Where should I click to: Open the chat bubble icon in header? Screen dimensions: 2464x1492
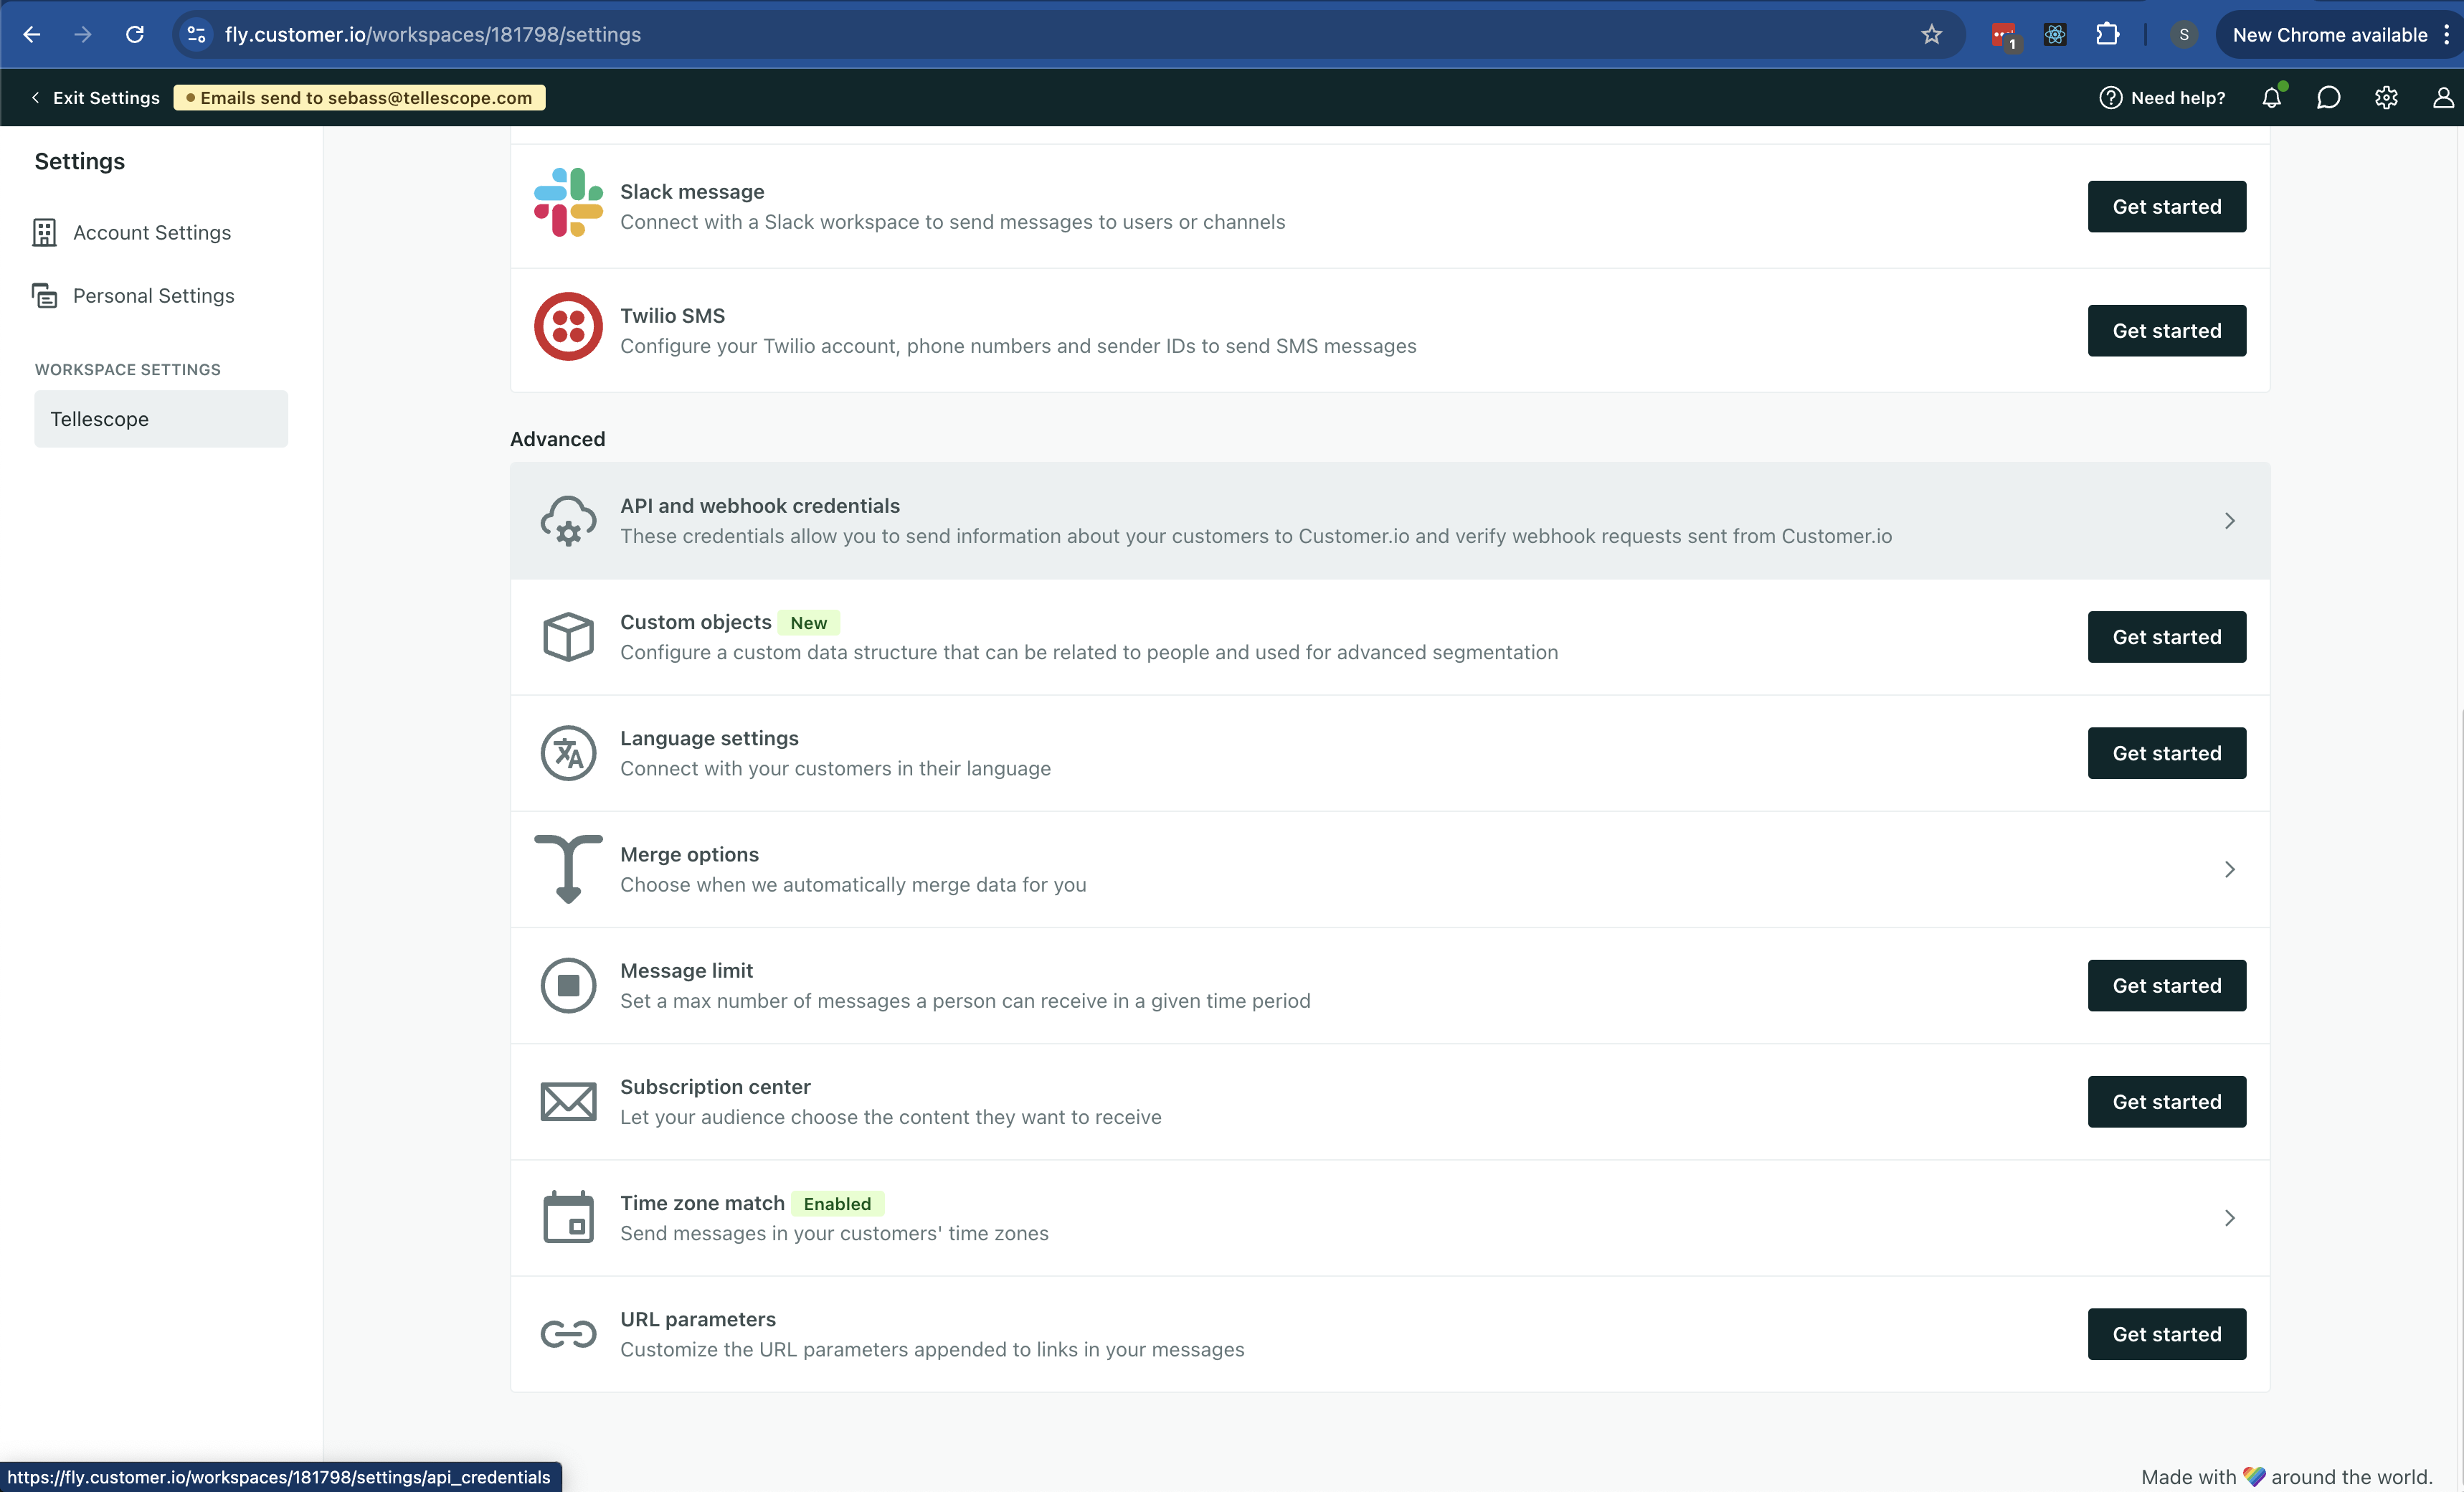[x=2329, y=97]
